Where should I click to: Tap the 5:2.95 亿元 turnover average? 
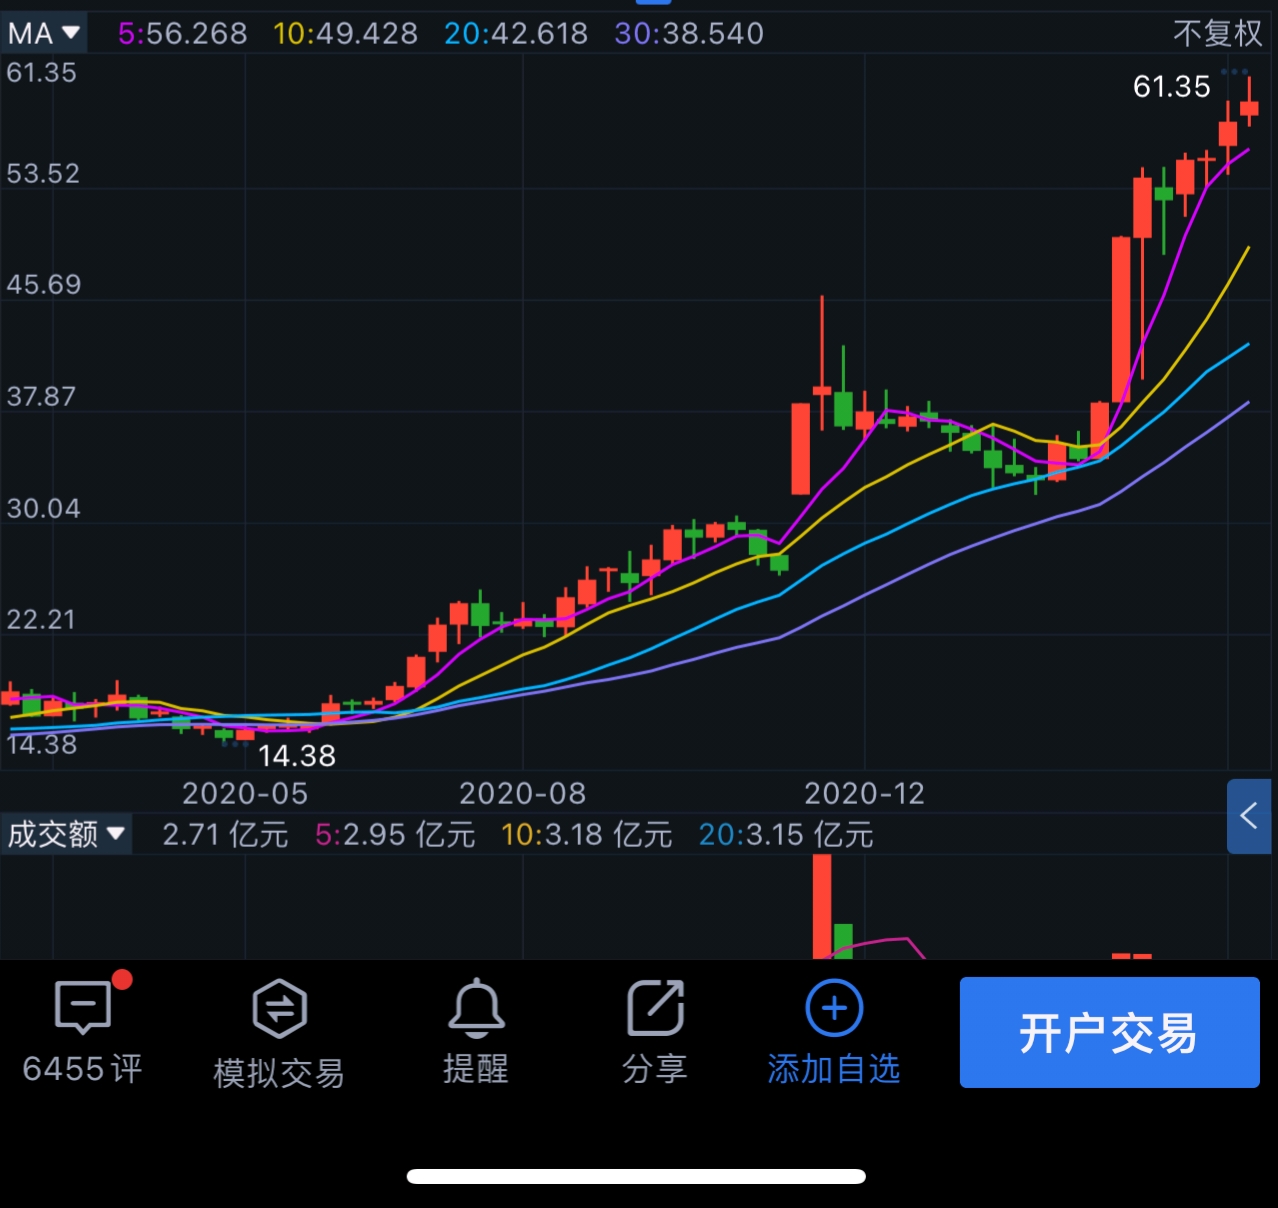[395, 834]
